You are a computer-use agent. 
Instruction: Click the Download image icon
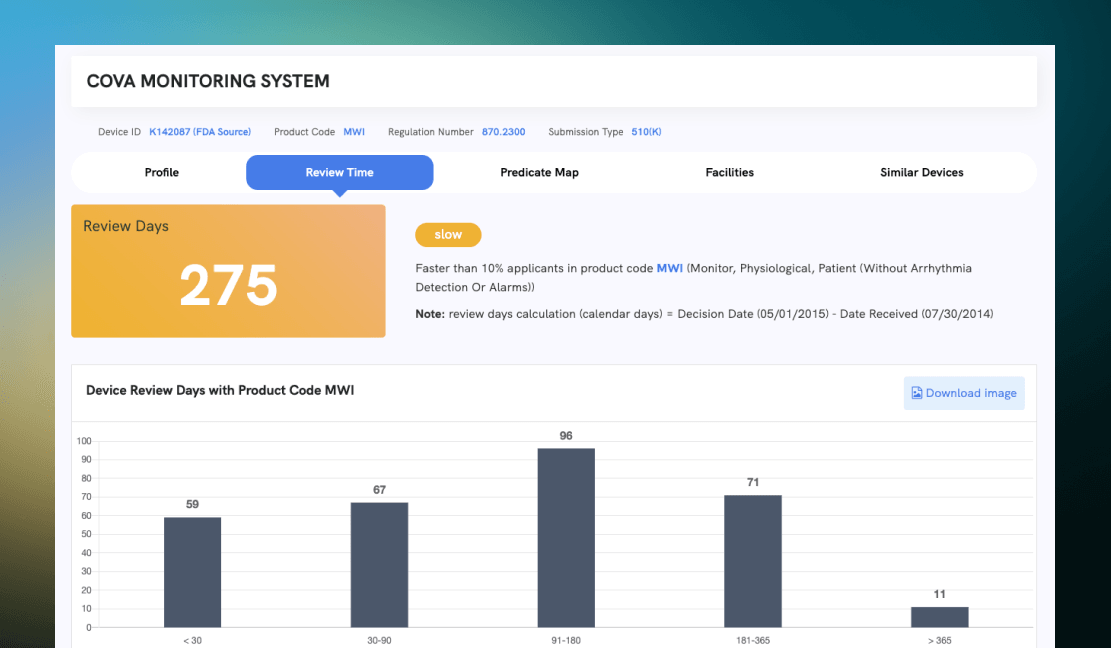(917, 394)
